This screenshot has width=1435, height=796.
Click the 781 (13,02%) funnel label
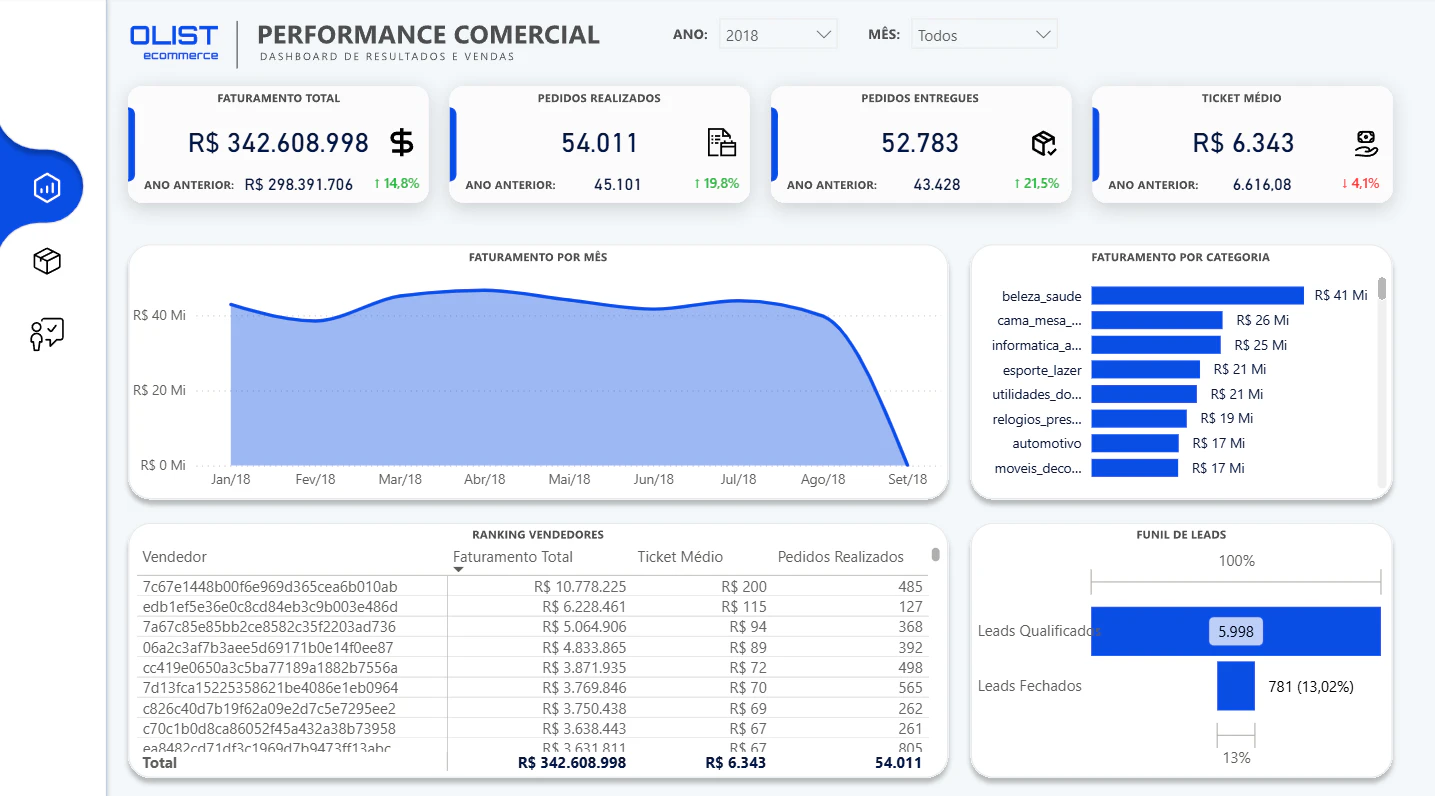(x=1311, y=686)
